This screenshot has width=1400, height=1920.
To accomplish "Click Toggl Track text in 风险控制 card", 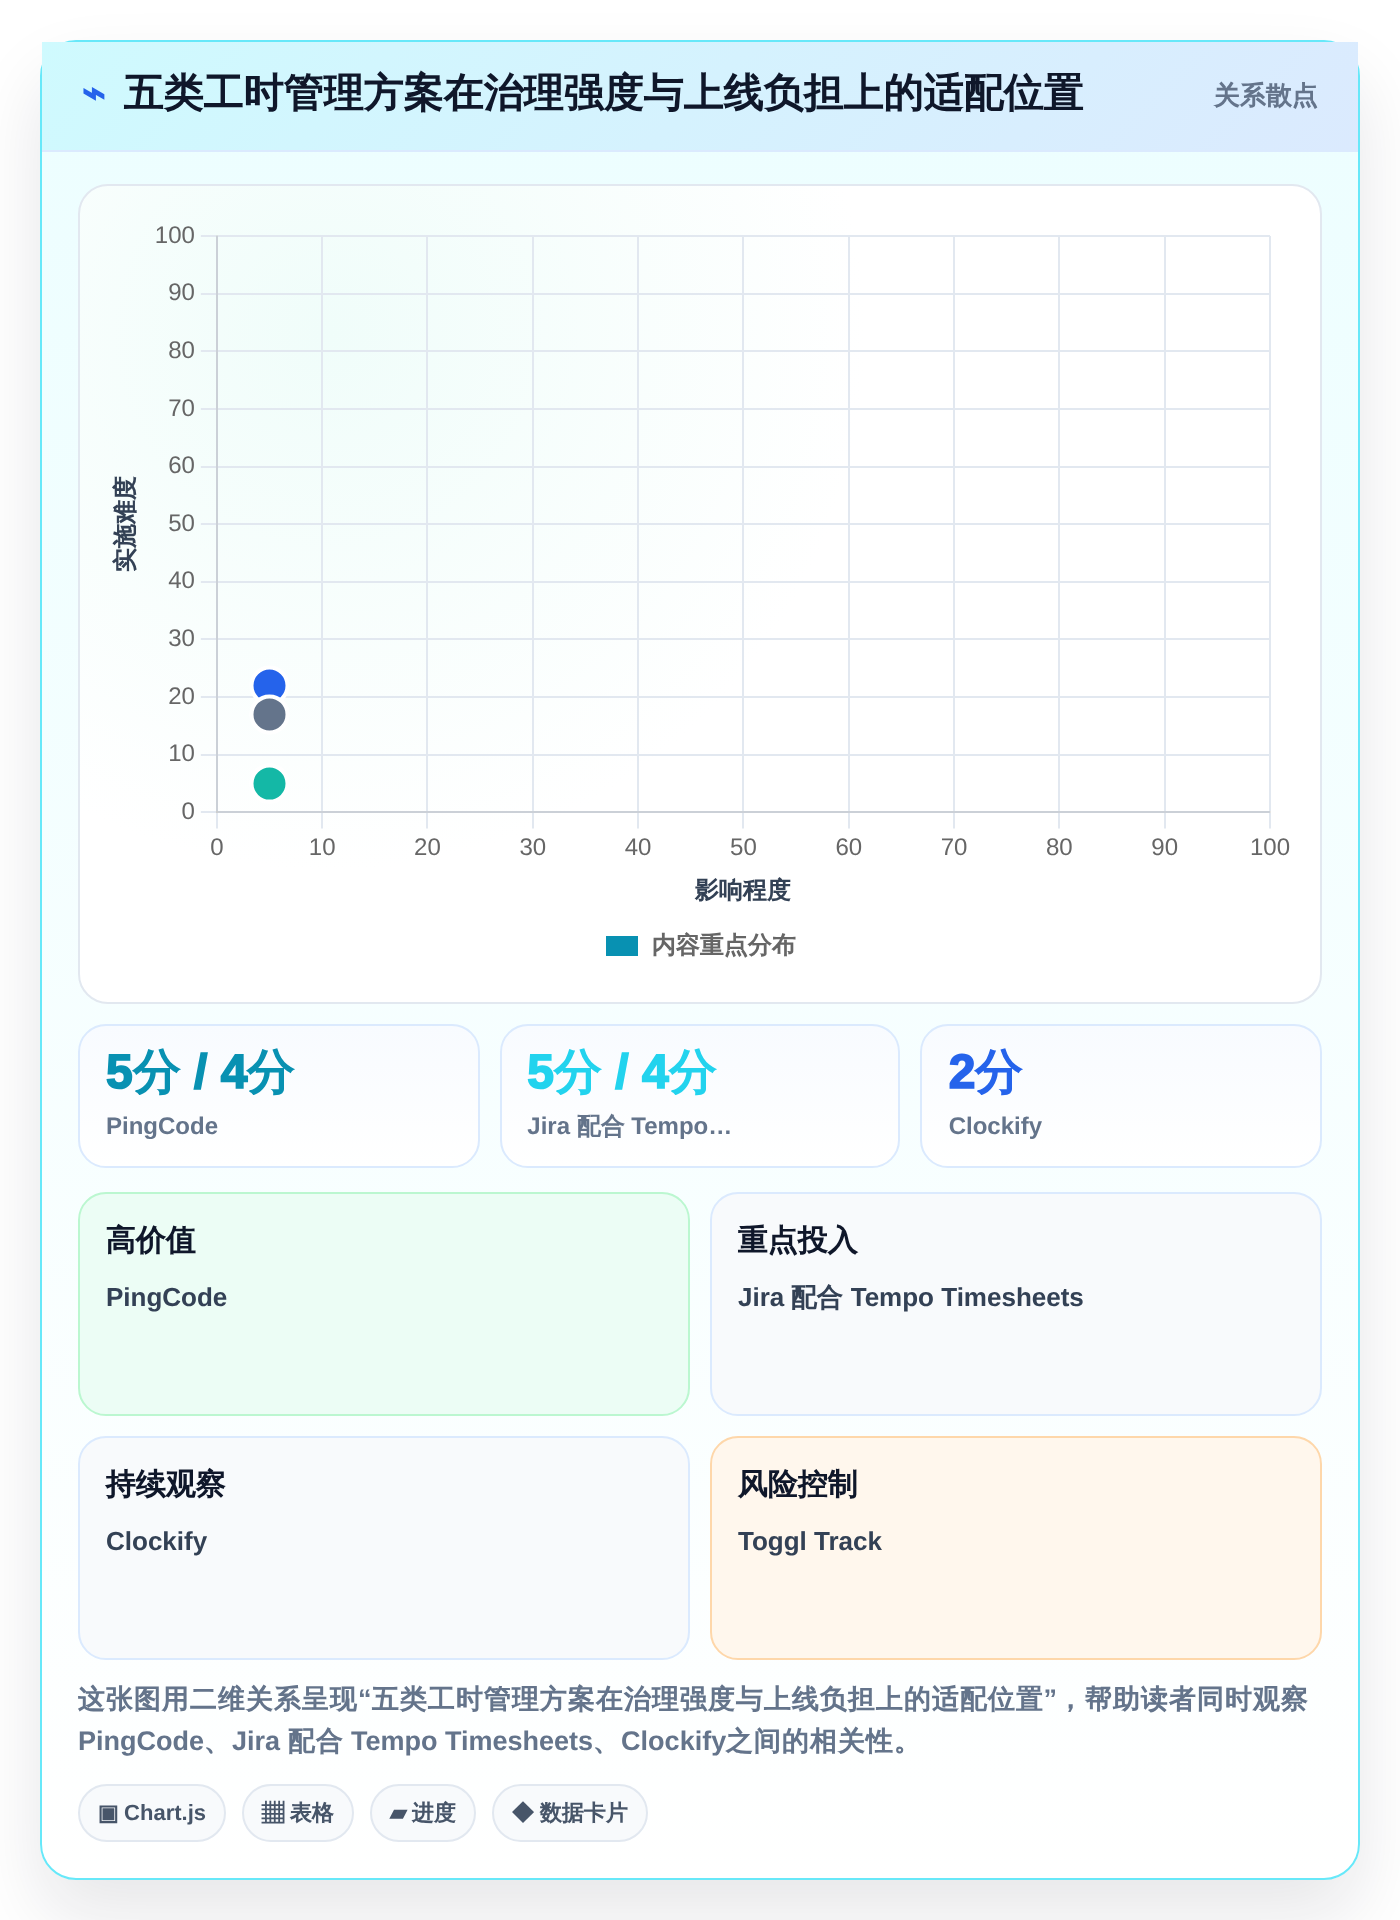I will click(810, 1541).
